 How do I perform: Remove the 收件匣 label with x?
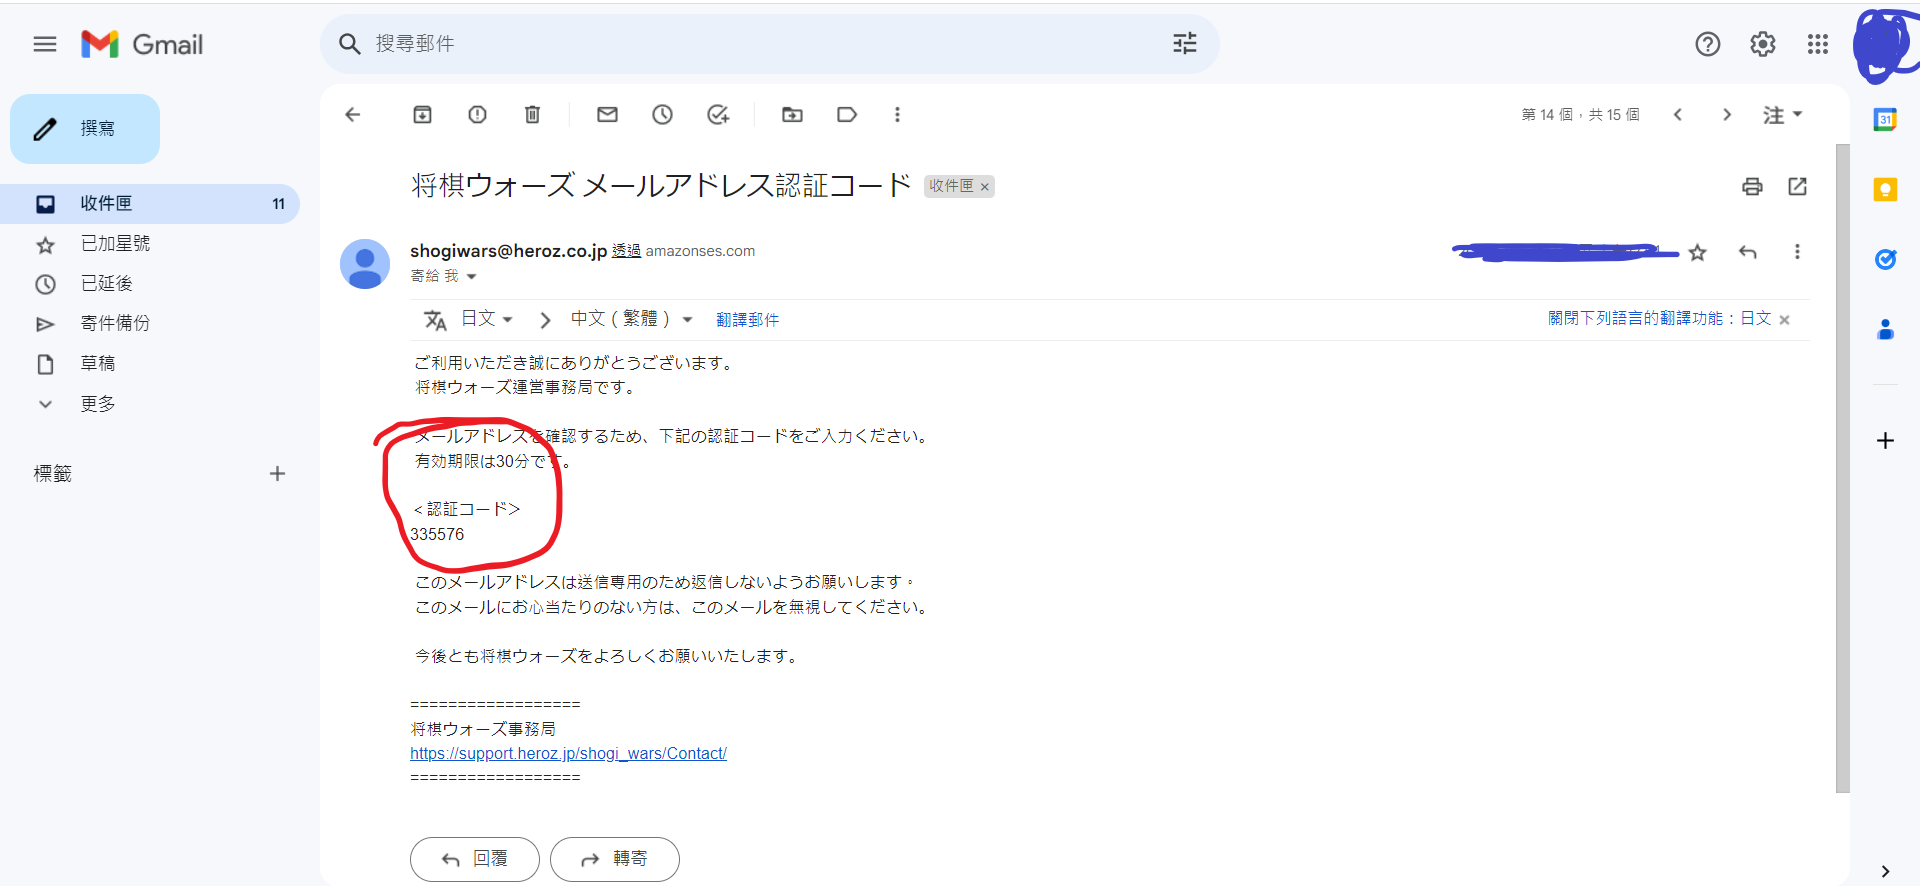click(985, 187)
